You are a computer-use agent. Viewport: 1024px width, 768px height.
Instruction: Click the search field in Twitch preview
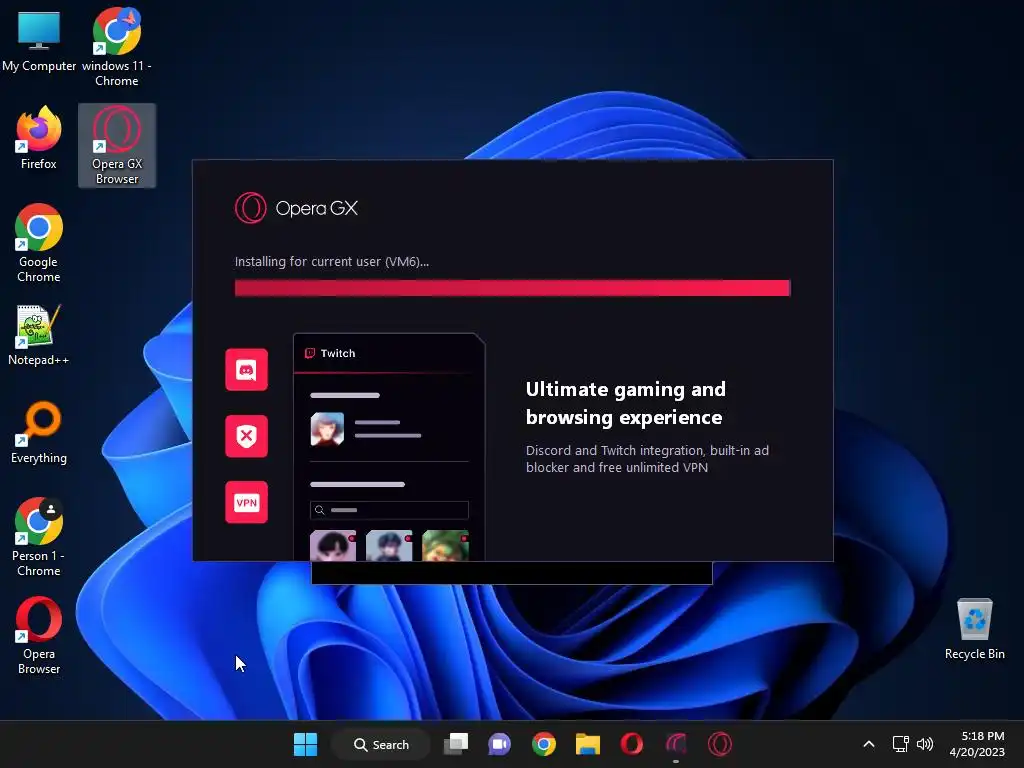pos(389,510)
